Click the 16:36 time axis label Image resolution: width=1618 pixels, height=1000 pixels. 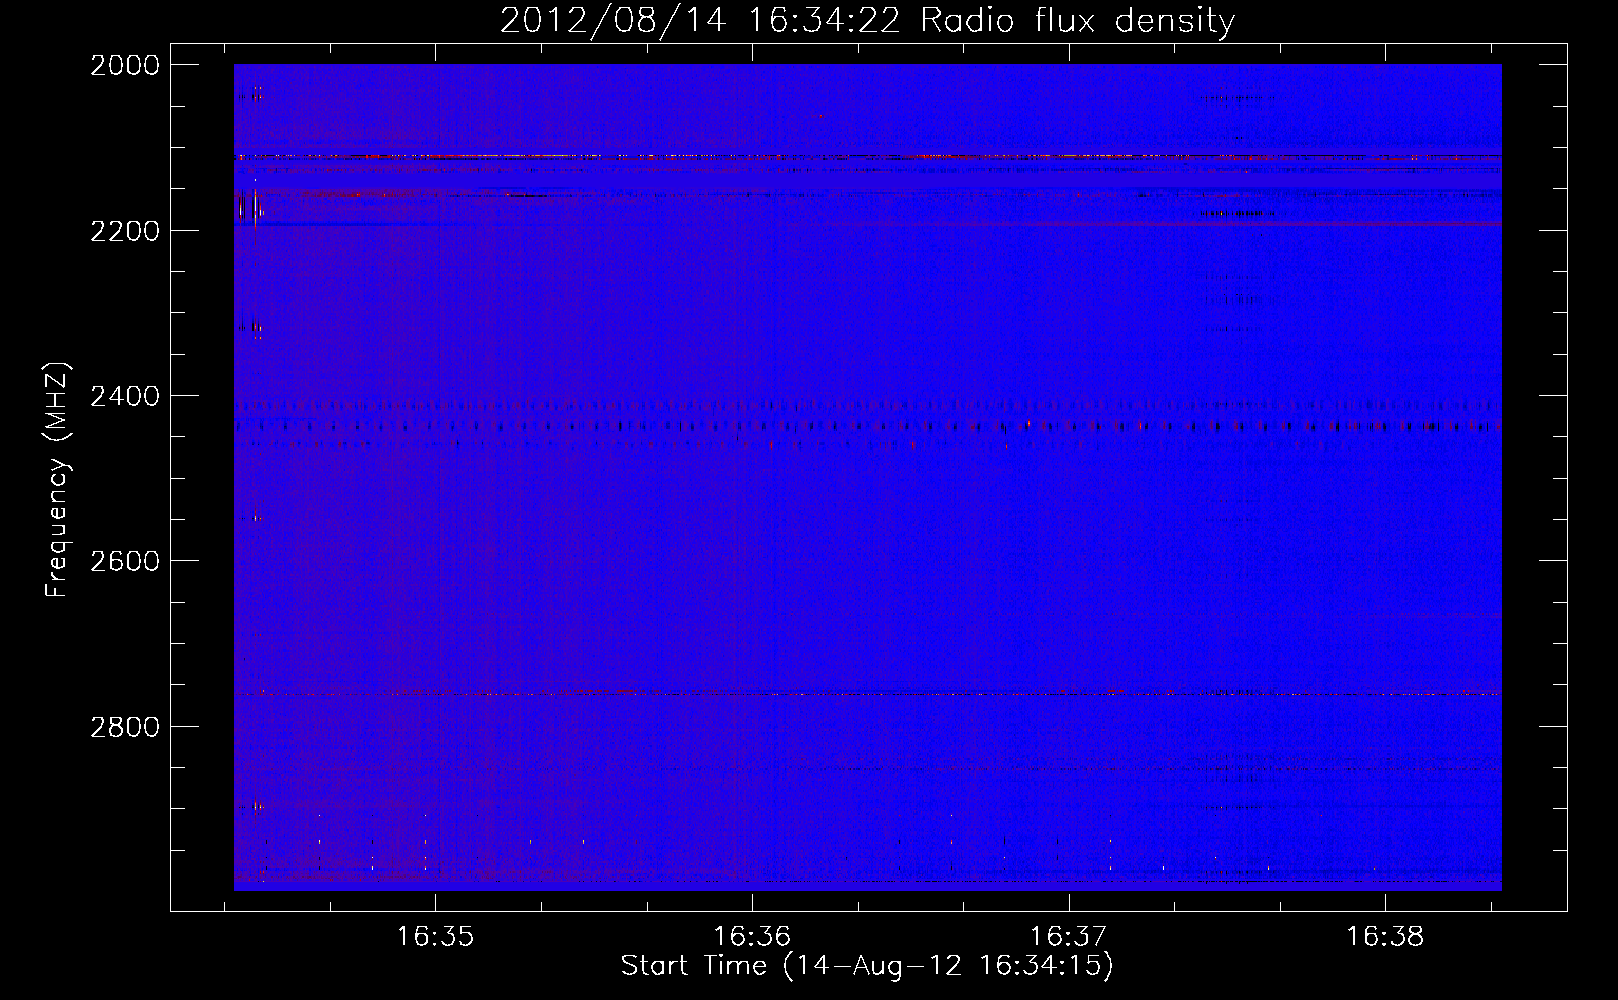tap(752, 937)
